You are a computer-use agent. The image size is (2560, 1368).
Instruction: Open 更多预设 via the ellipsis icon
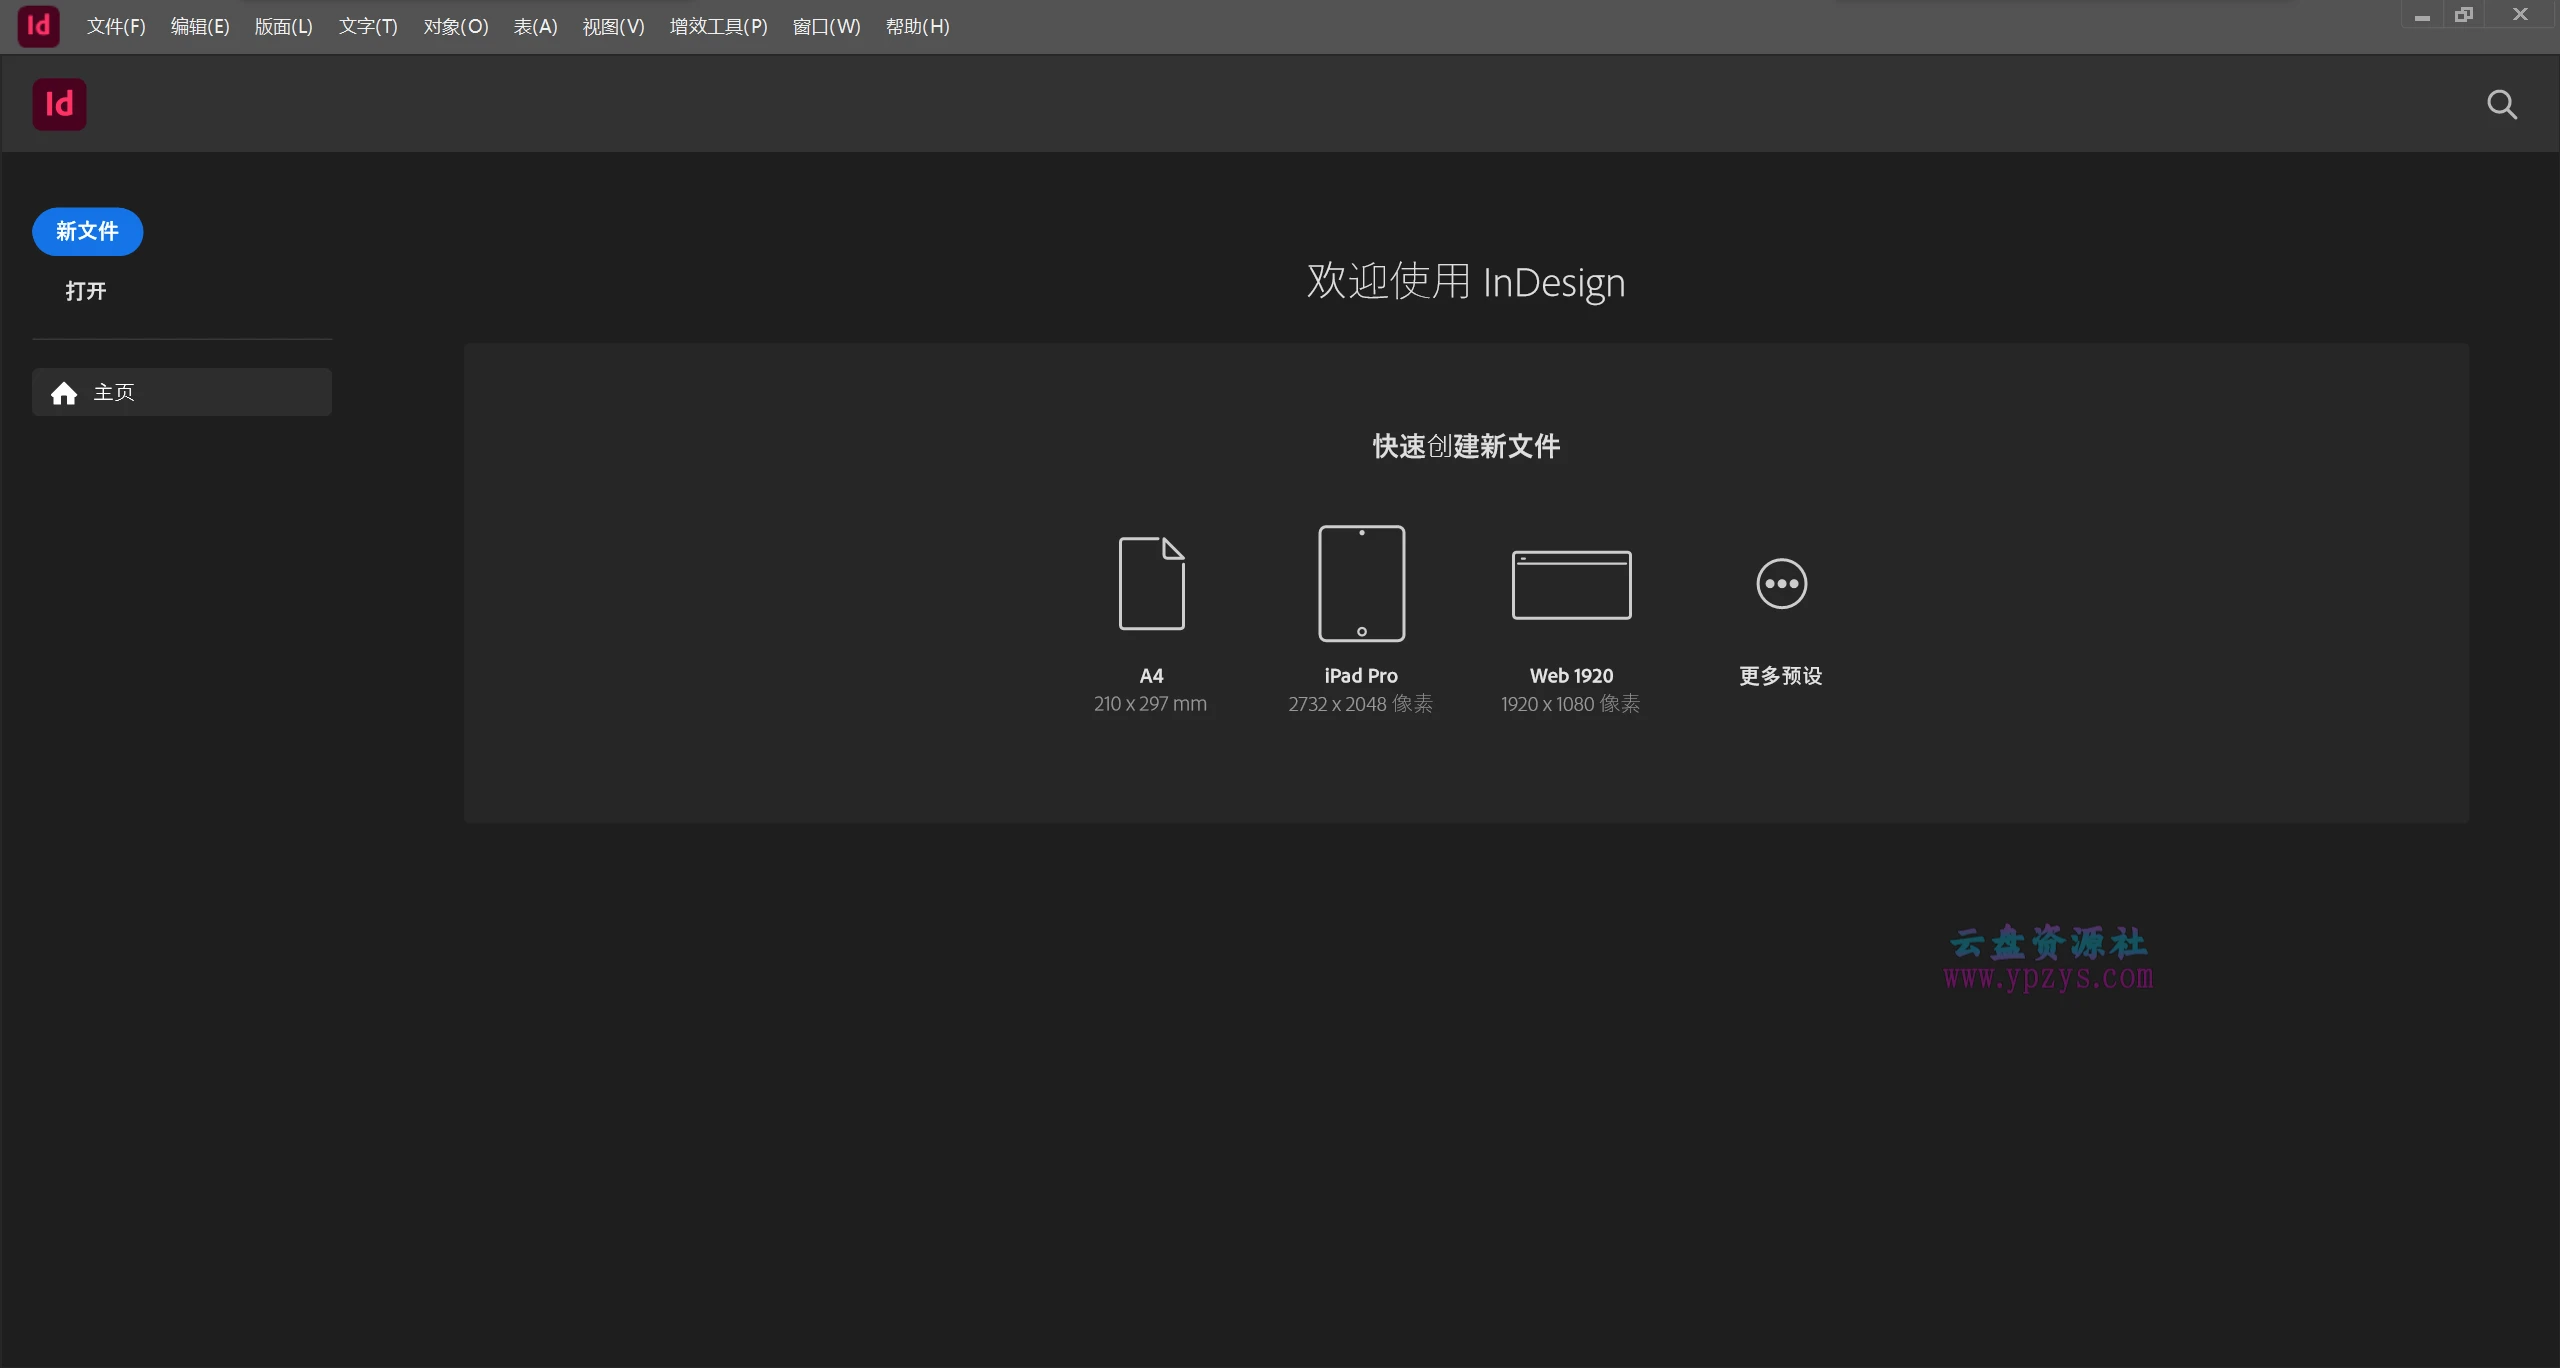tap(1781, 583)
